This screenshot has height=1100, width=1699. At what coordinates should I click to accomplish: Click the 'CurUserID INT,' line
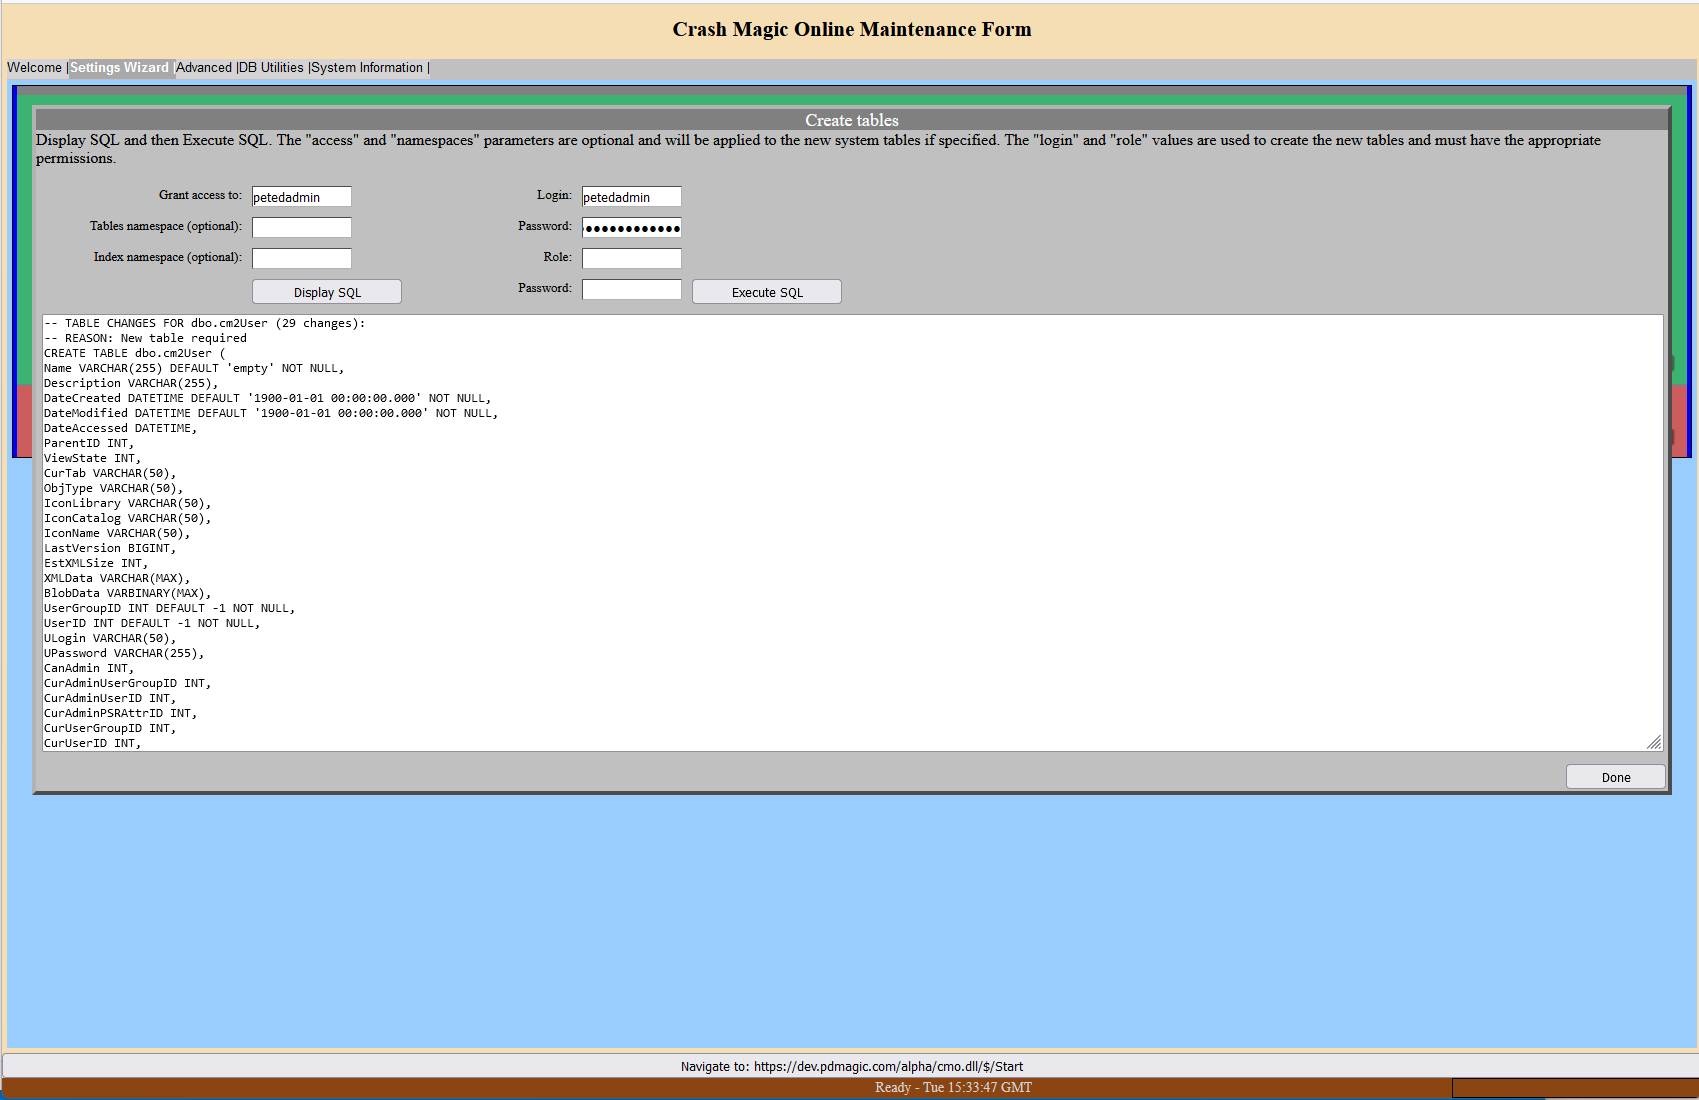tap(93, 743)
